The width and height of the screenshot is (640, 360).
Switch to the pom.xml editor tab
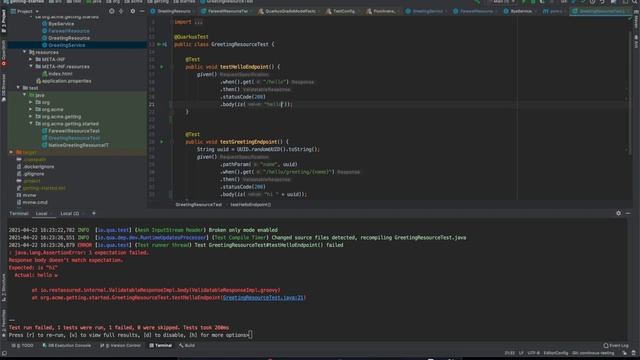[x=554, y=11]
